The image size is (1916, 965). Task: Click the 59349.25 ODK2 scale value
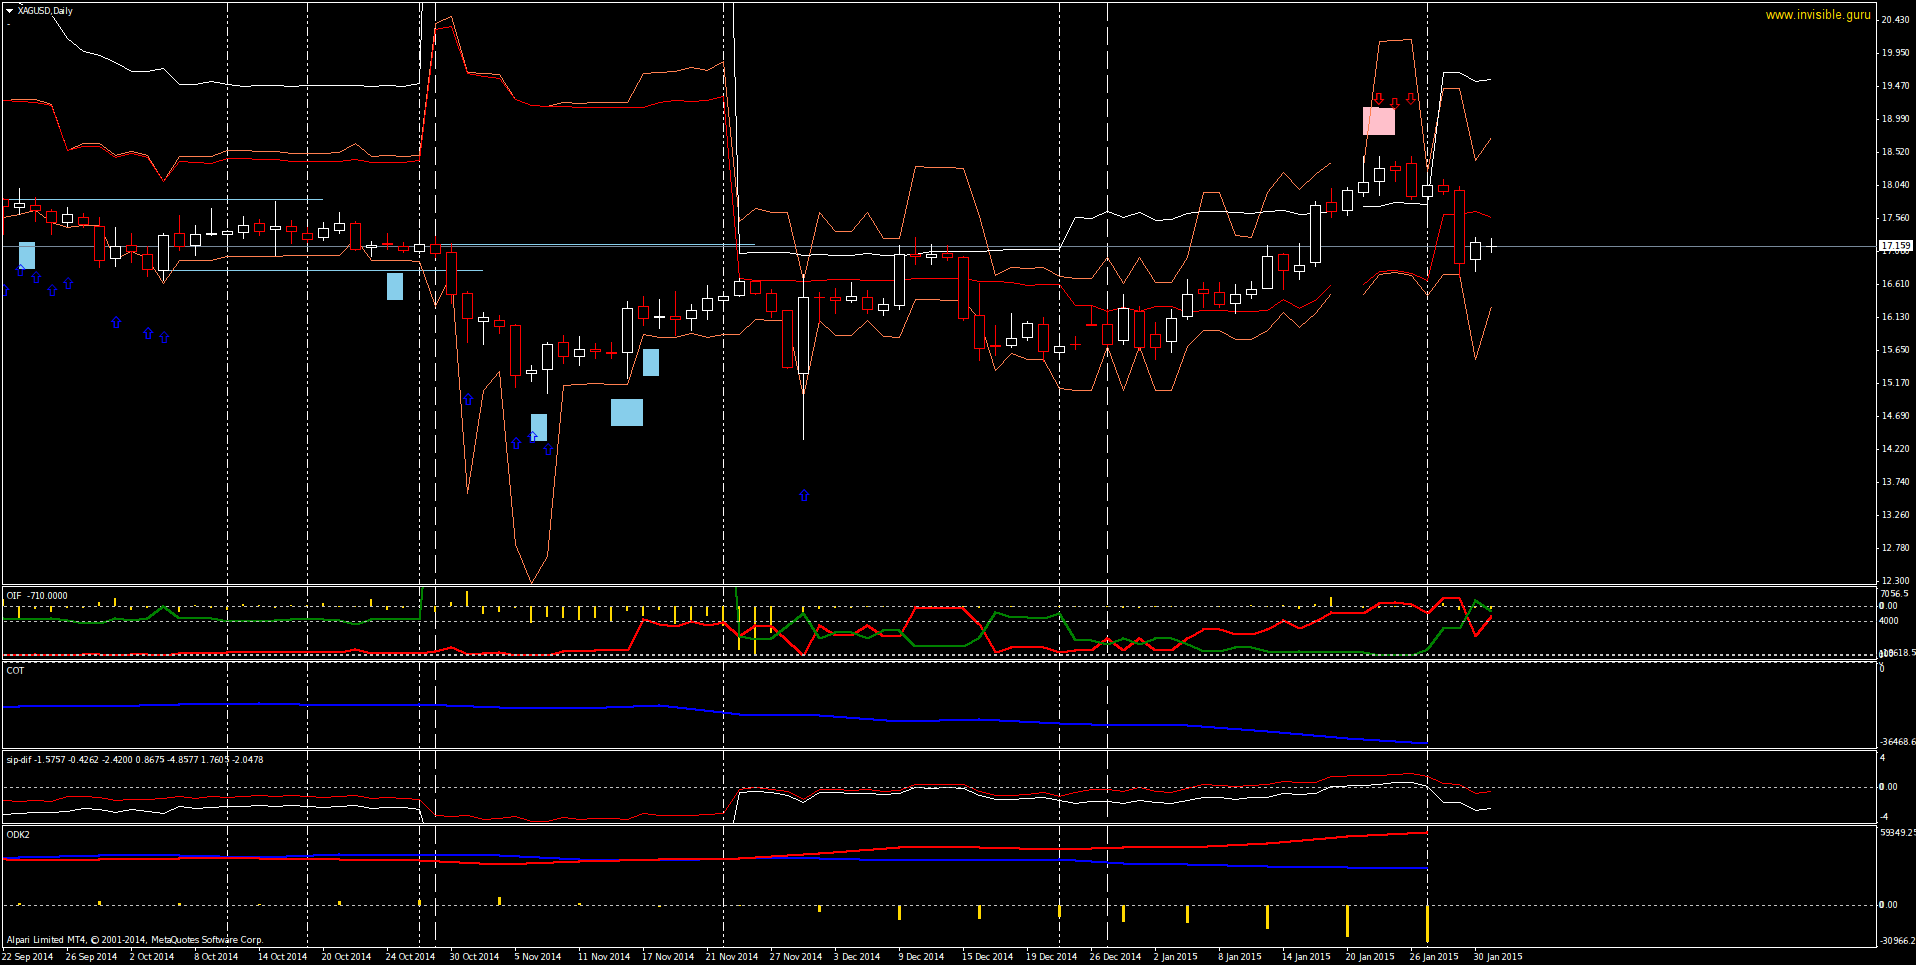(1898, 833)
